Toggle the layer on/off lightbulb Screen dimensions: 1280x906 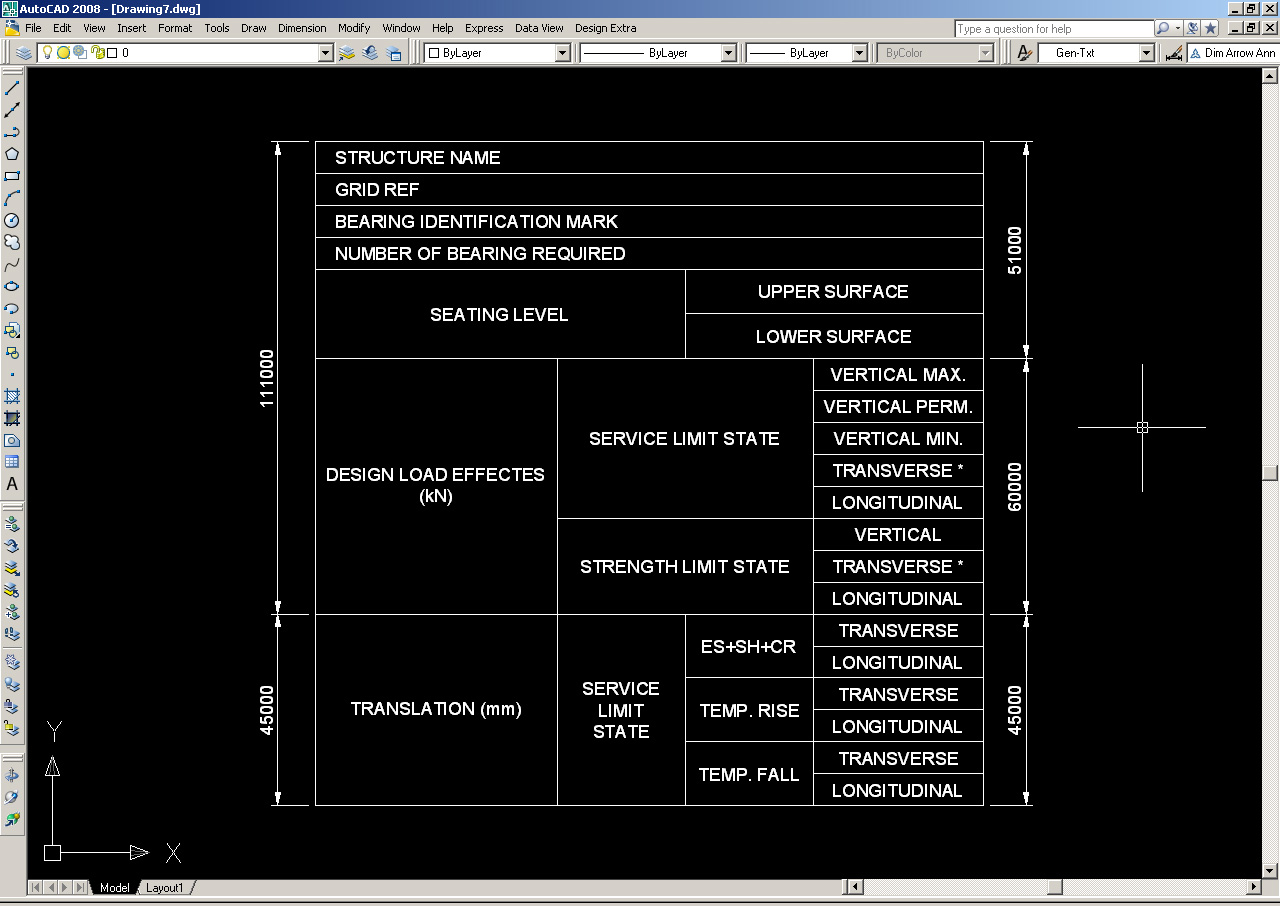pos(48,53)
